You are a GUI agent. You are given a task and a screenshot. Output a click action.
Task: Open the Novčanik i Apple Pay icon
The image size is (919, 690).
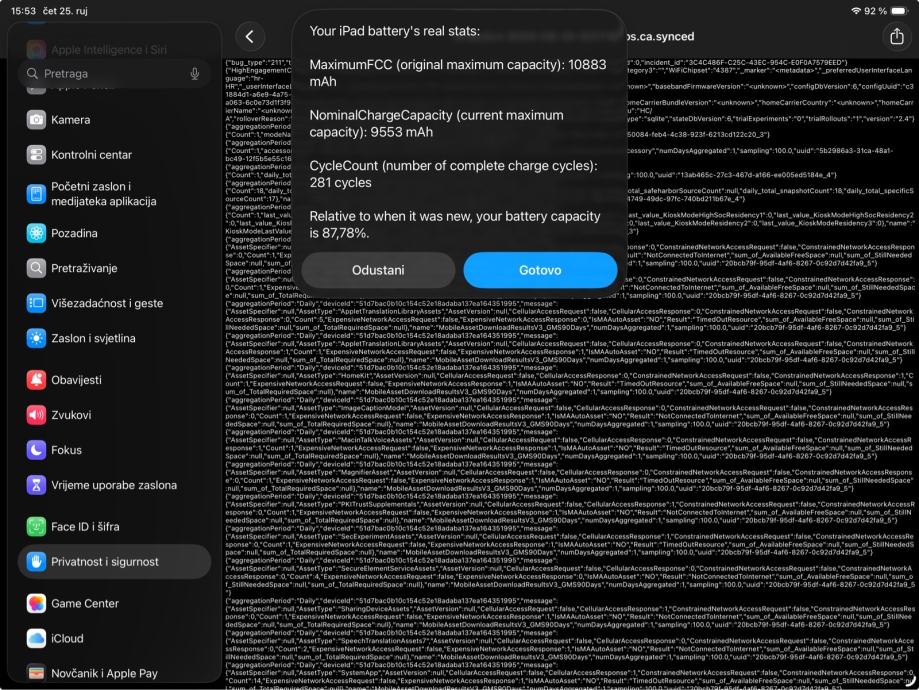(x=36, y=674)
